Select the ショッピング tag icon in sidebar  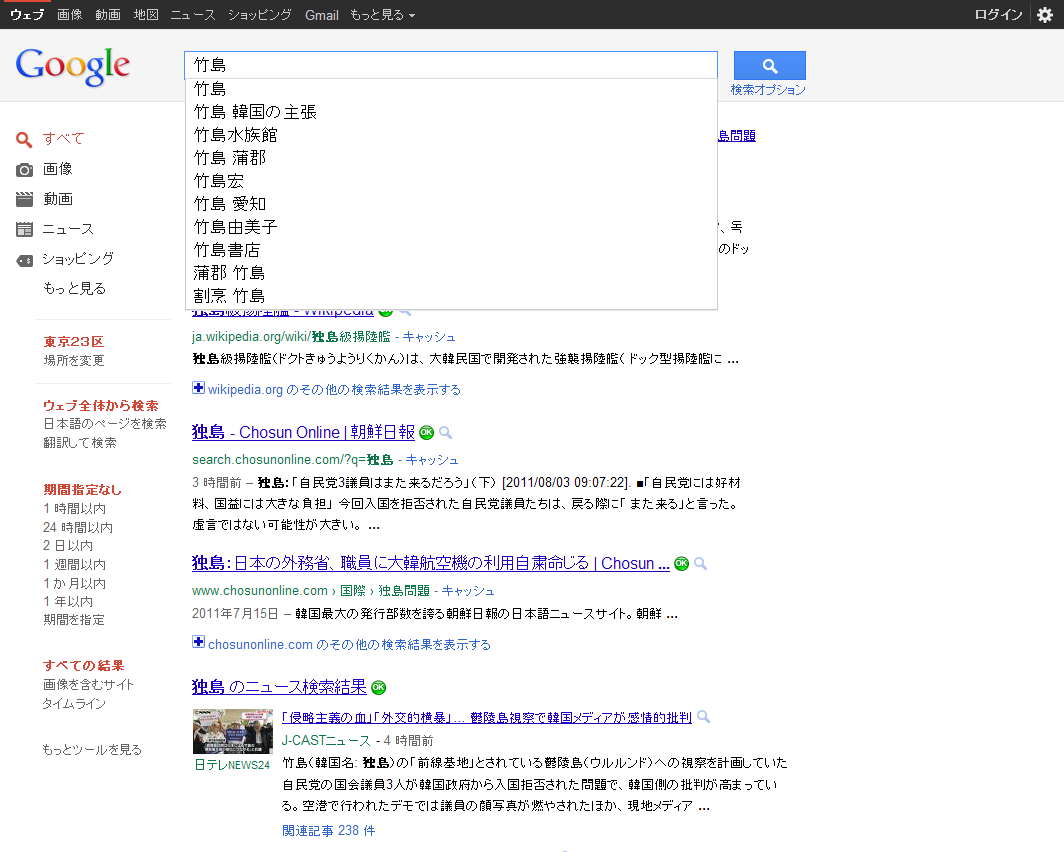pos(24,260)
